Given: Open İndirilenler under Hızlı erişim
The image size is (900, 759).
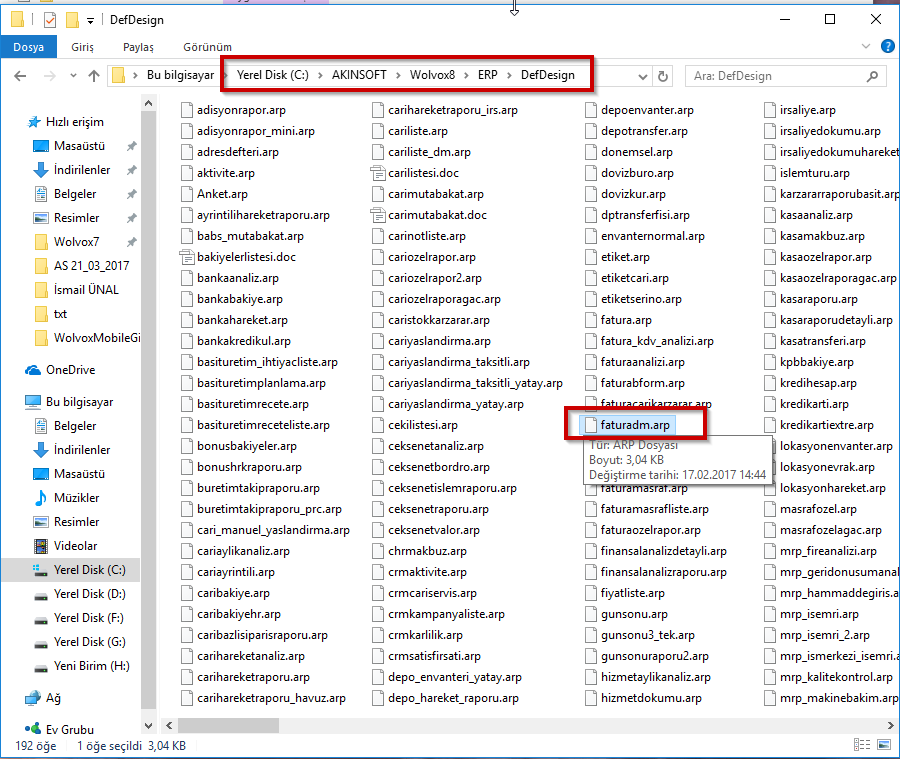Looking at the screenshot, I should [x=82, y=170].
